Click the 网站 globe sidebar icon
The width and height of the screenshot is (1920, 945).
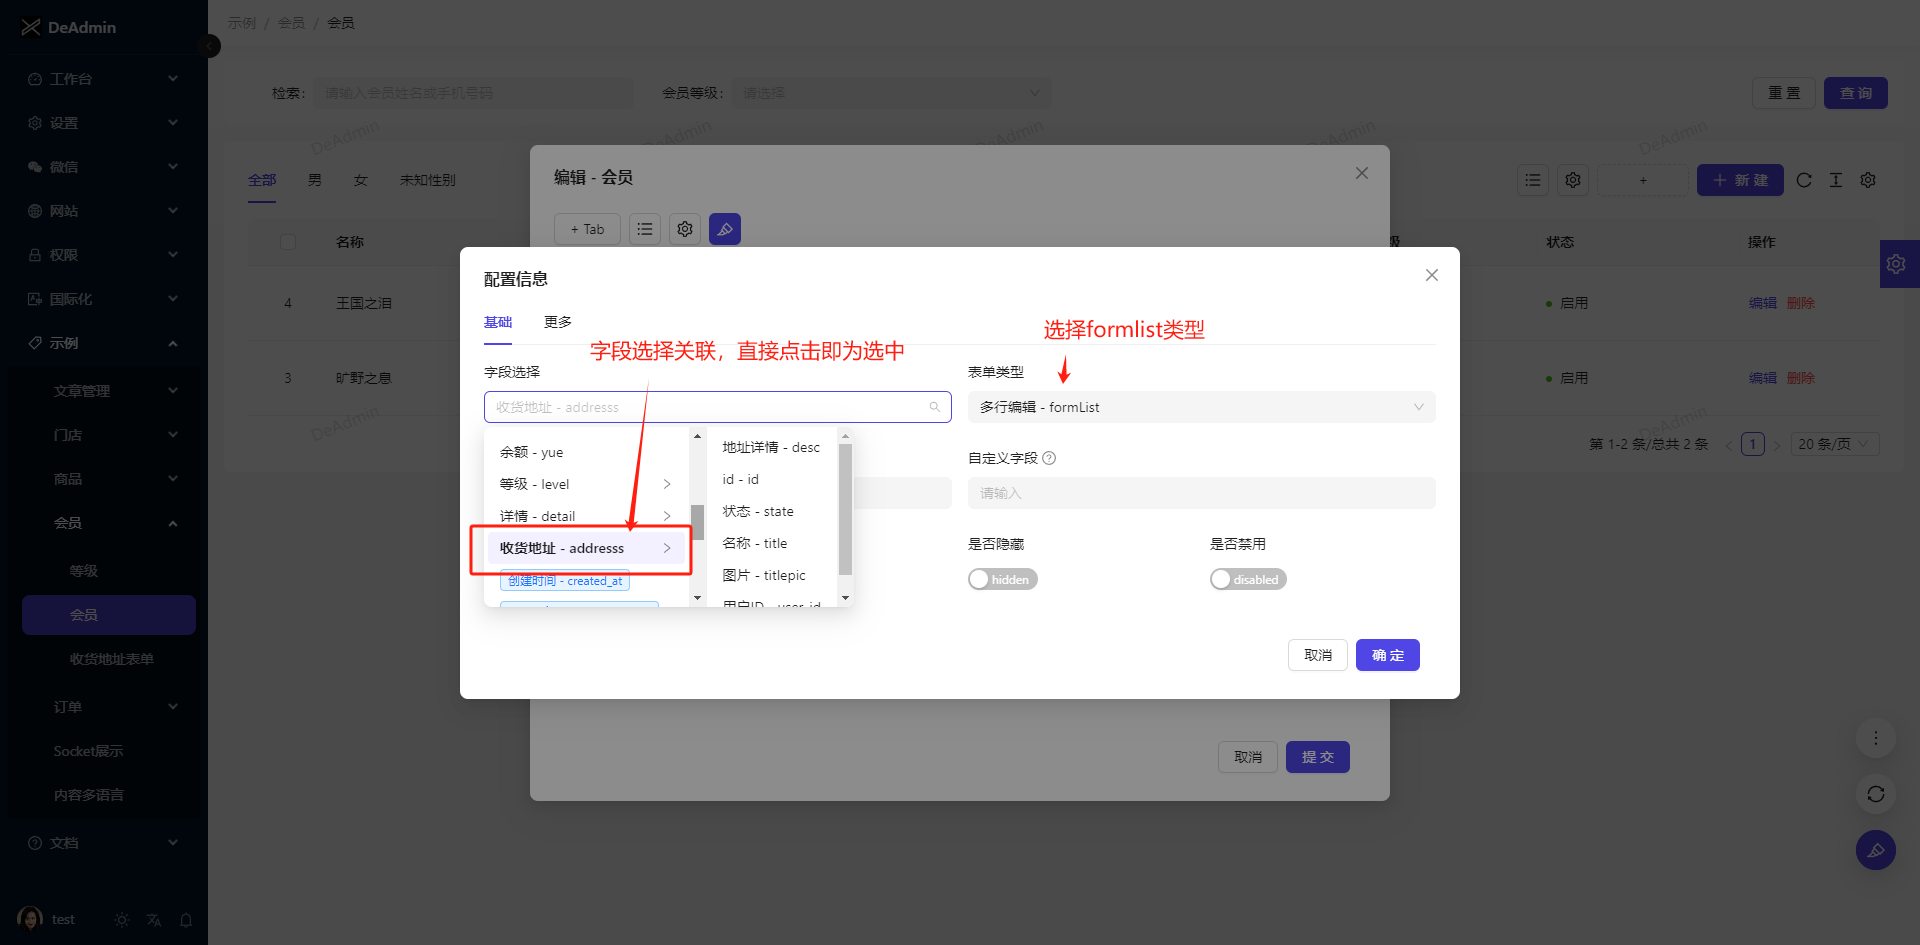click(35, 211)
